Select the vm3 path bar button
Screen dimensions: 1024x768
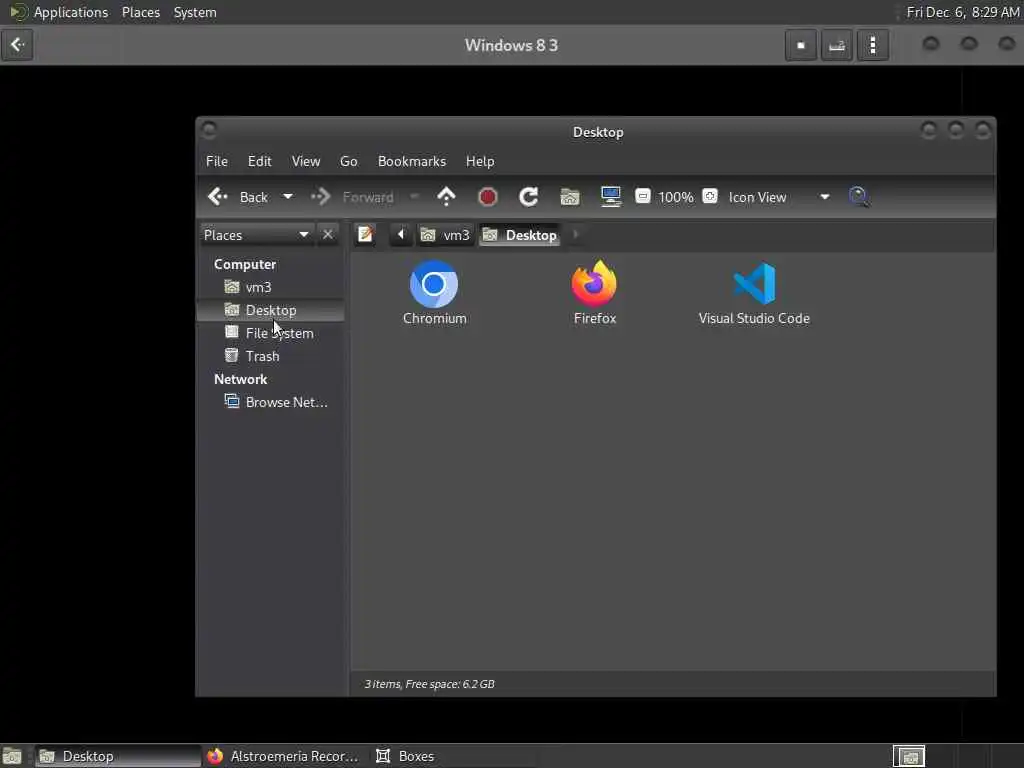coord(445,235)
